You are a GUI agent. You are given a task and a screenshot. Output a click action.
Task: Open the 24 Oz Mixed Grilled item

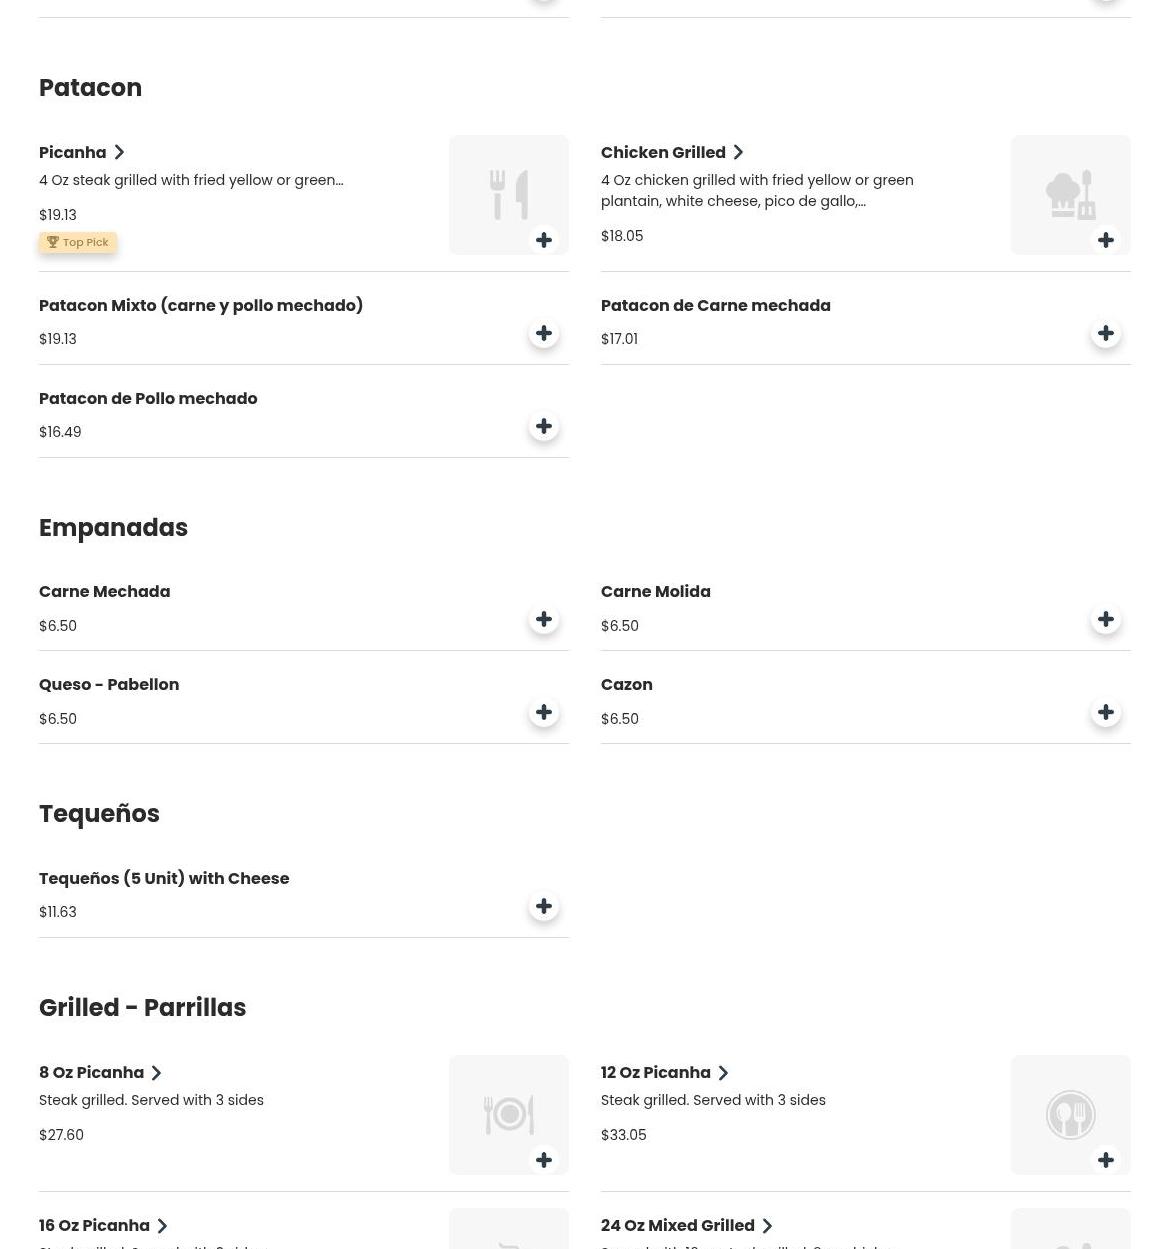(x=678, y=1225)
